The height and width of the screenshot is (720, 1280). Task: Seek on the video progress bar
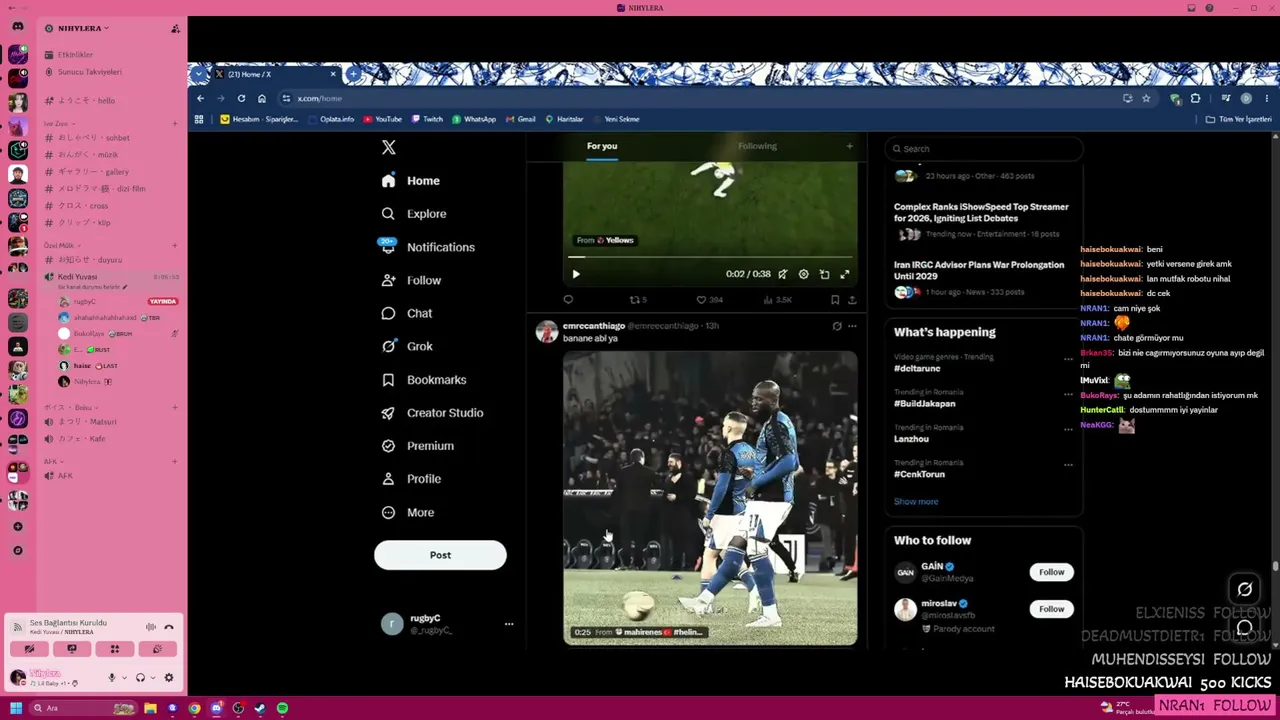(x=710, y=258)
